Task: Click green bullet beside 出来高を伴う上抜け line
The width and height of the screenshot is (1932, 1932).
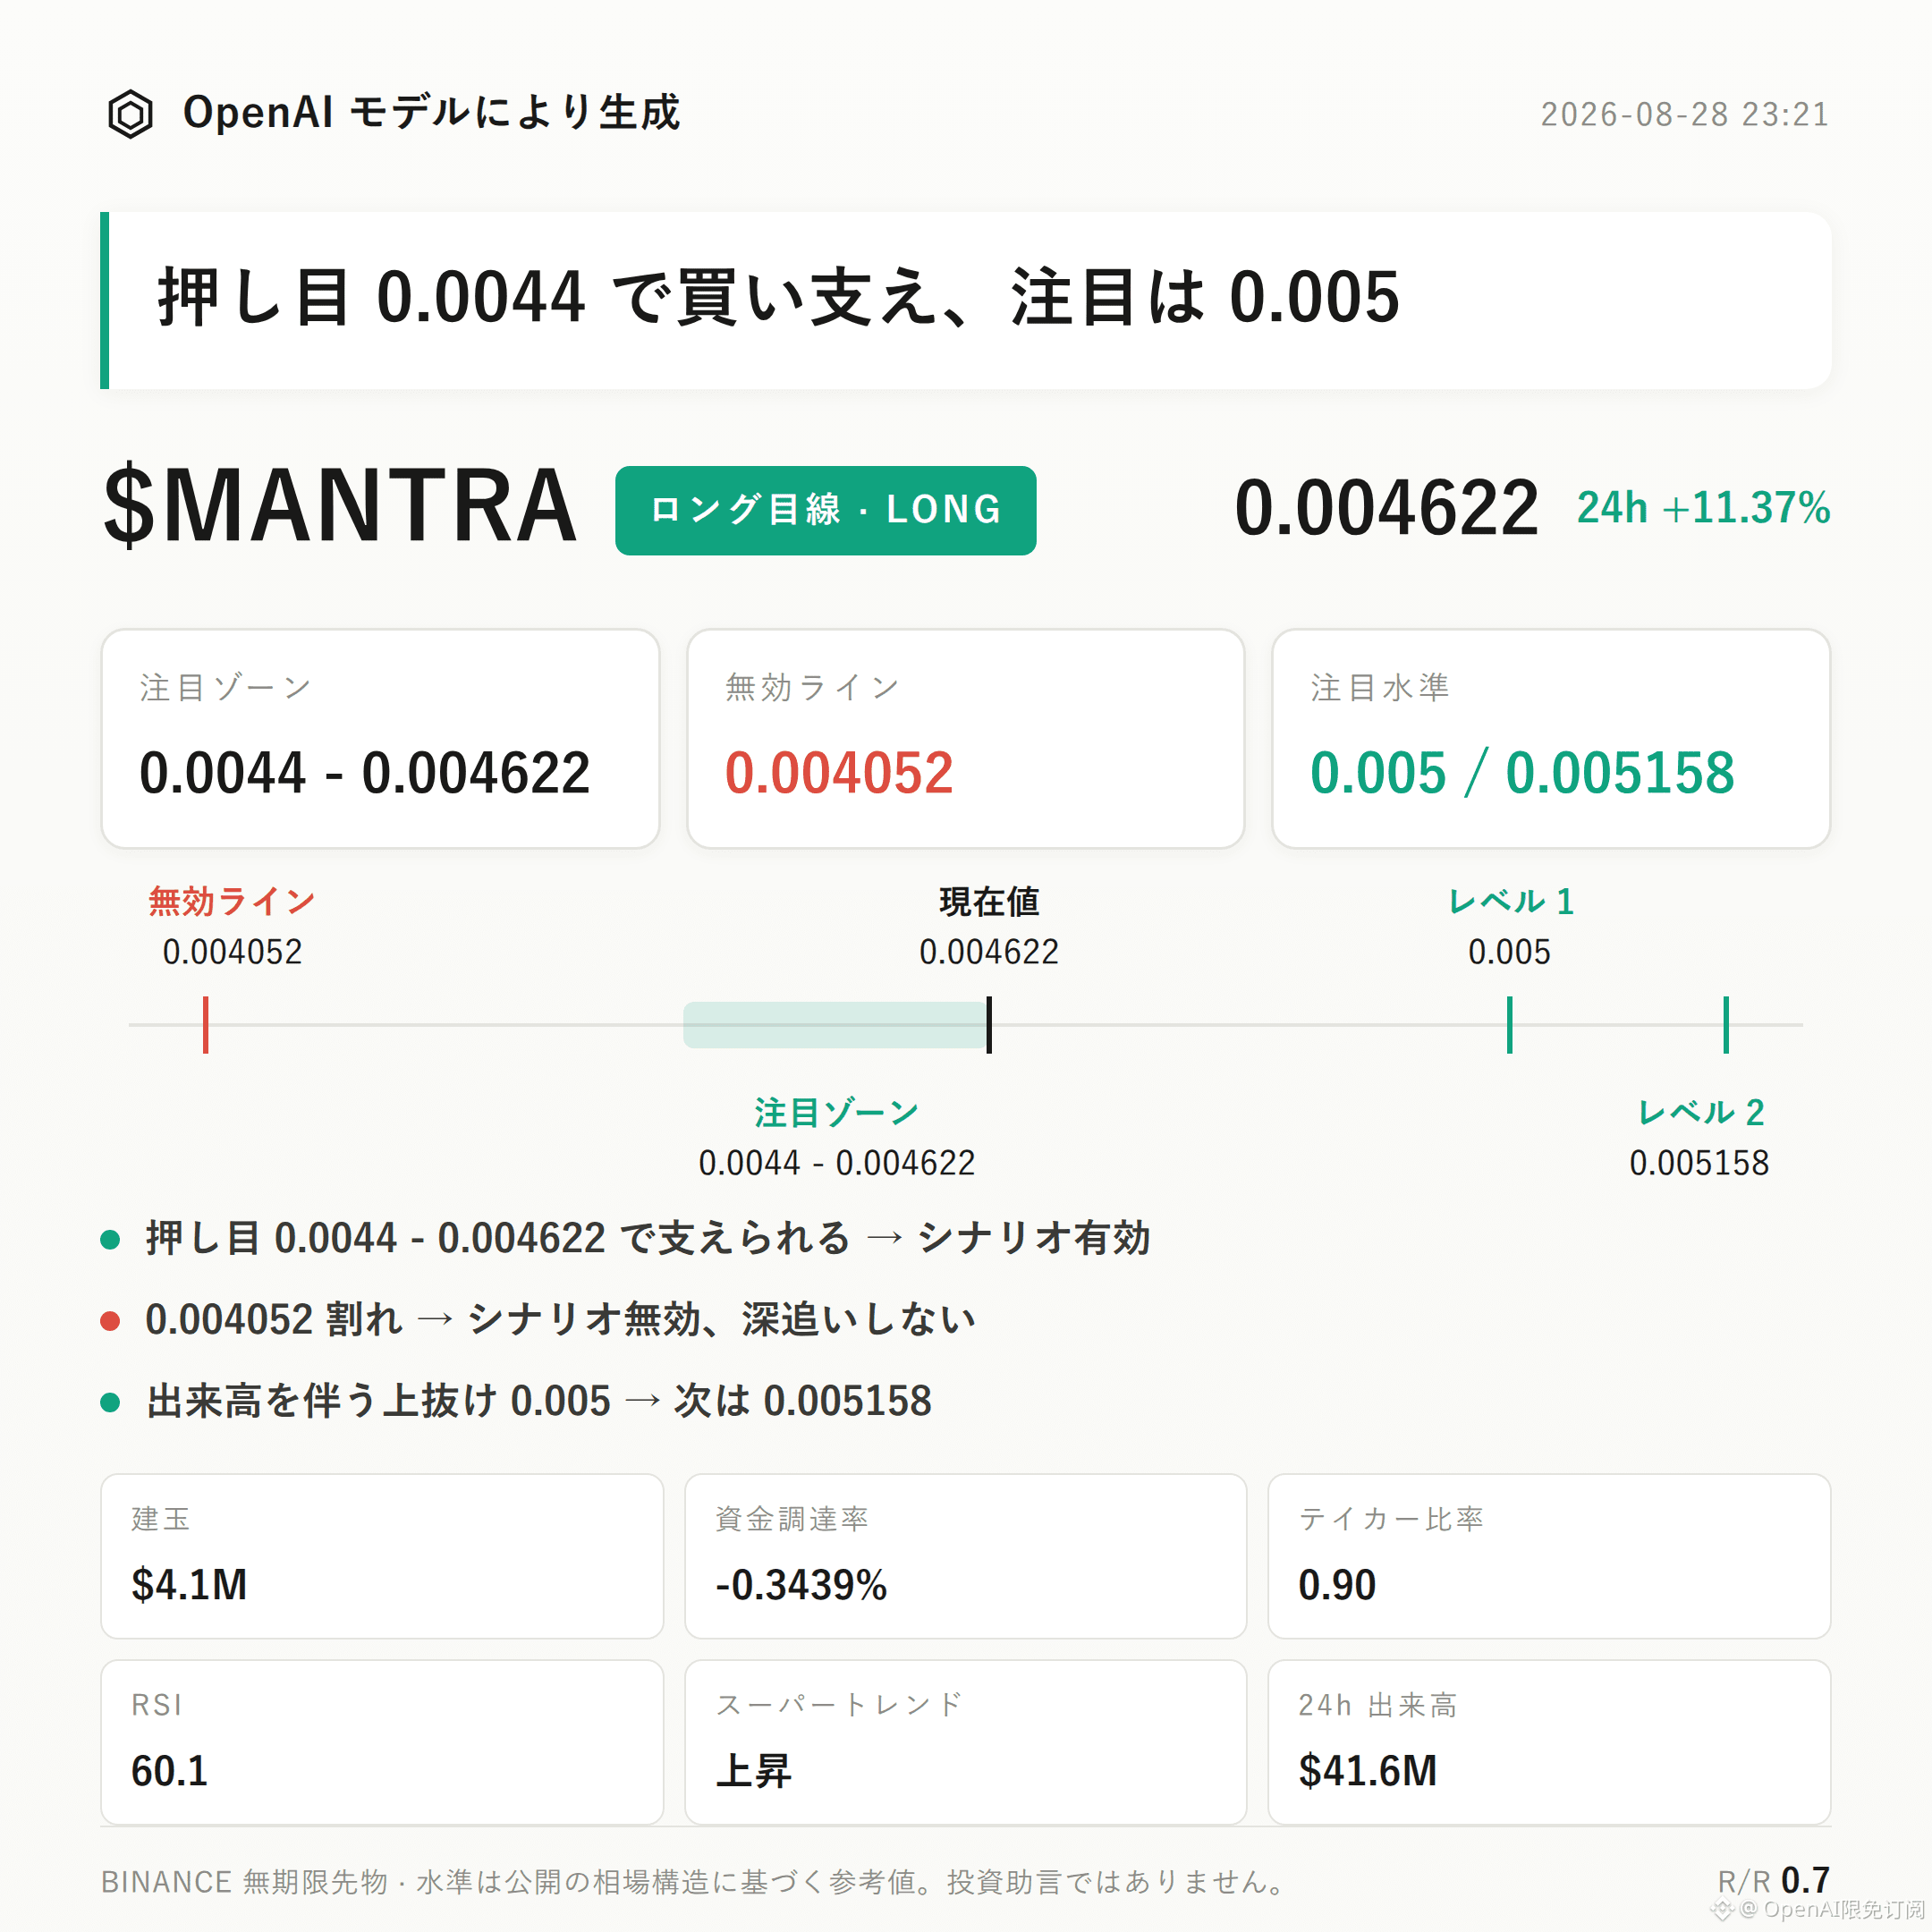Action: click(x=110, y=1402)
